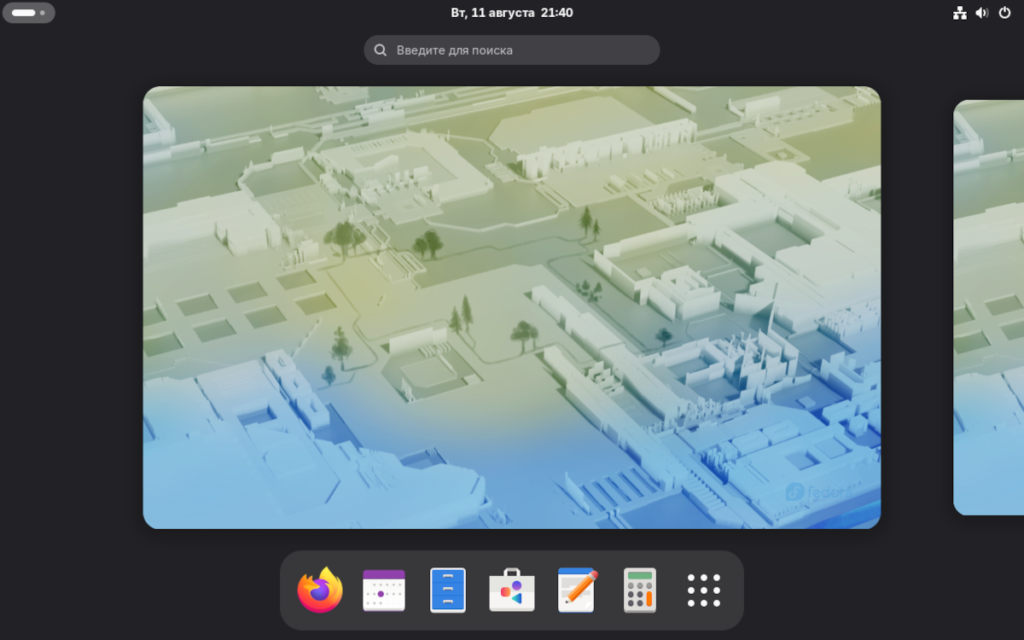Click the network status icon
The width and height of the screenshot is (1024, 640).
[959, 12]
